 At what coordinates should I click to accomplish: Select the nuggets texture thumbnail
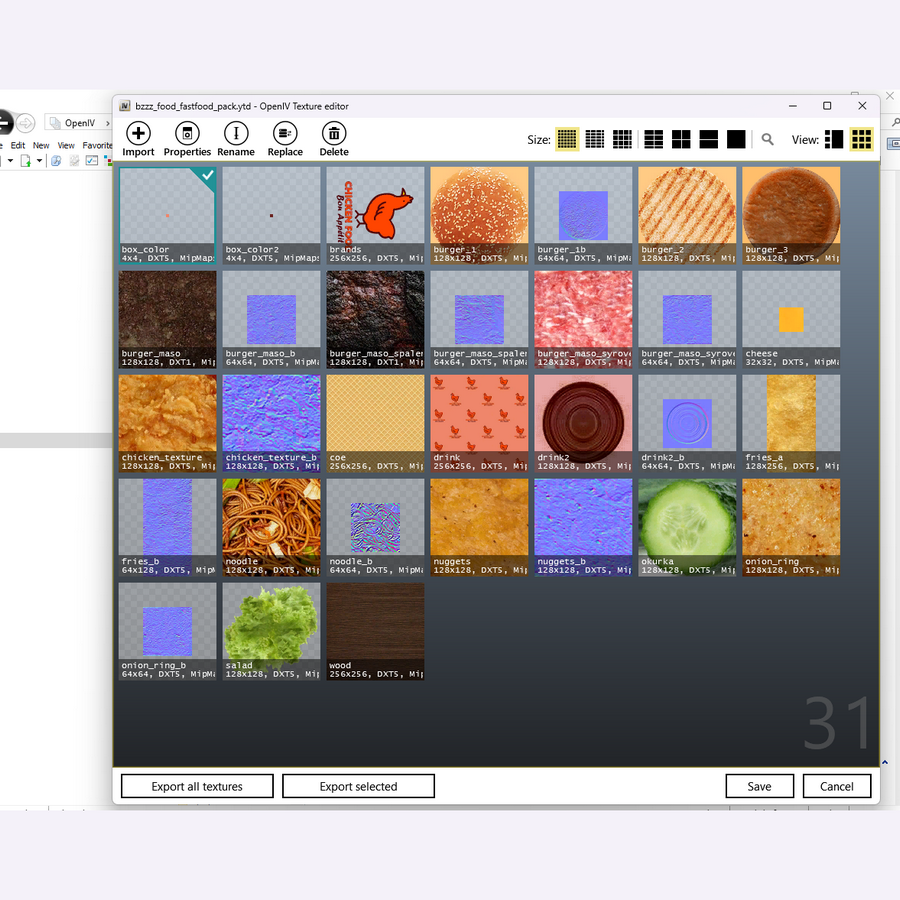[479, 527]
